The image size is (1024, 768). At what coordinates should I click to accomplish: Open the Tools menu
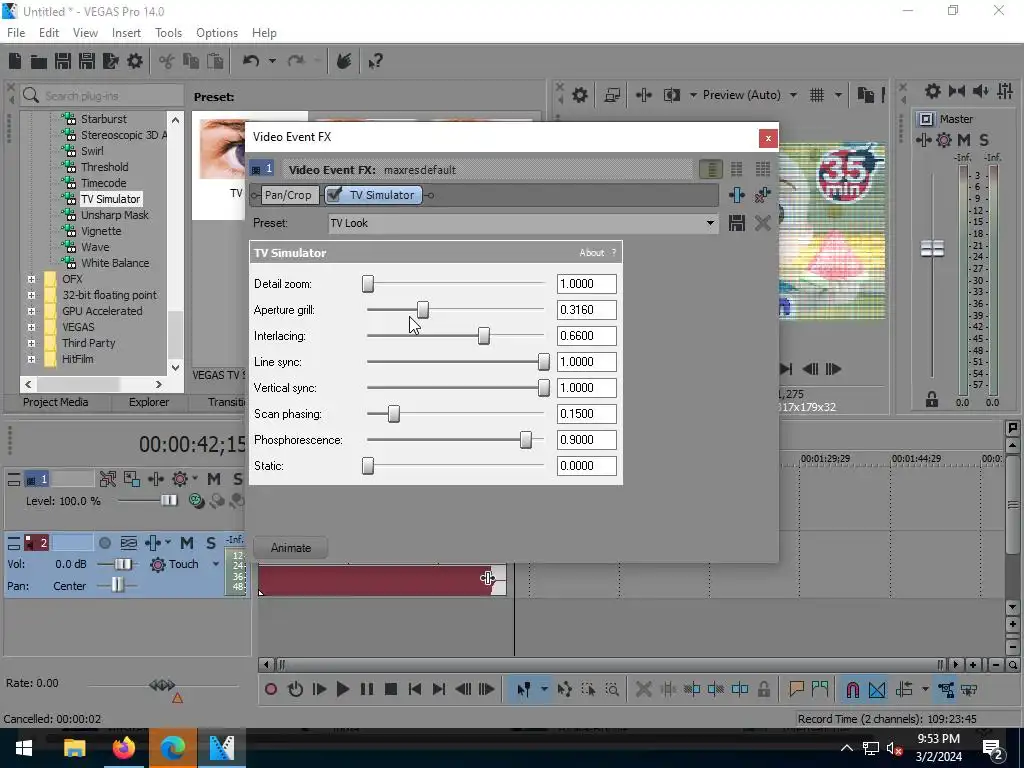168,33
